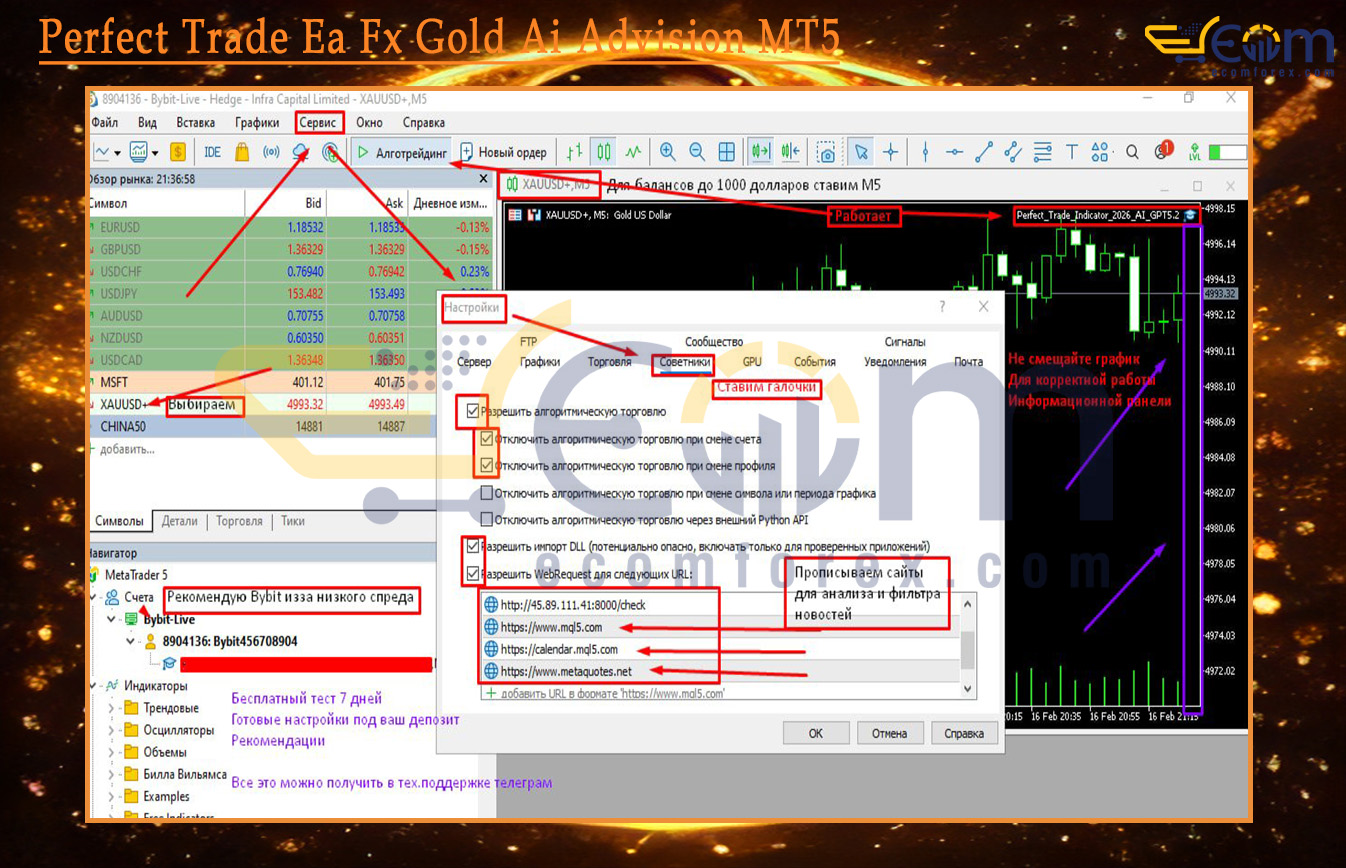Toggle 'Разрешить алгоритмическую торговлю' checkbox
1346x868 pixels.
point(473,411)
